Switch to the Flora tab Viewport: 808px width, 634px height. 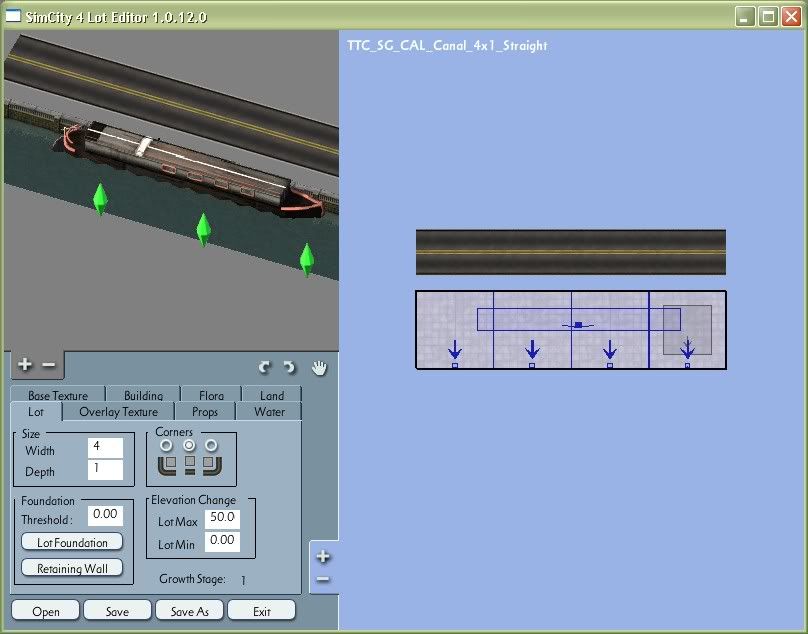pos(211,394)
